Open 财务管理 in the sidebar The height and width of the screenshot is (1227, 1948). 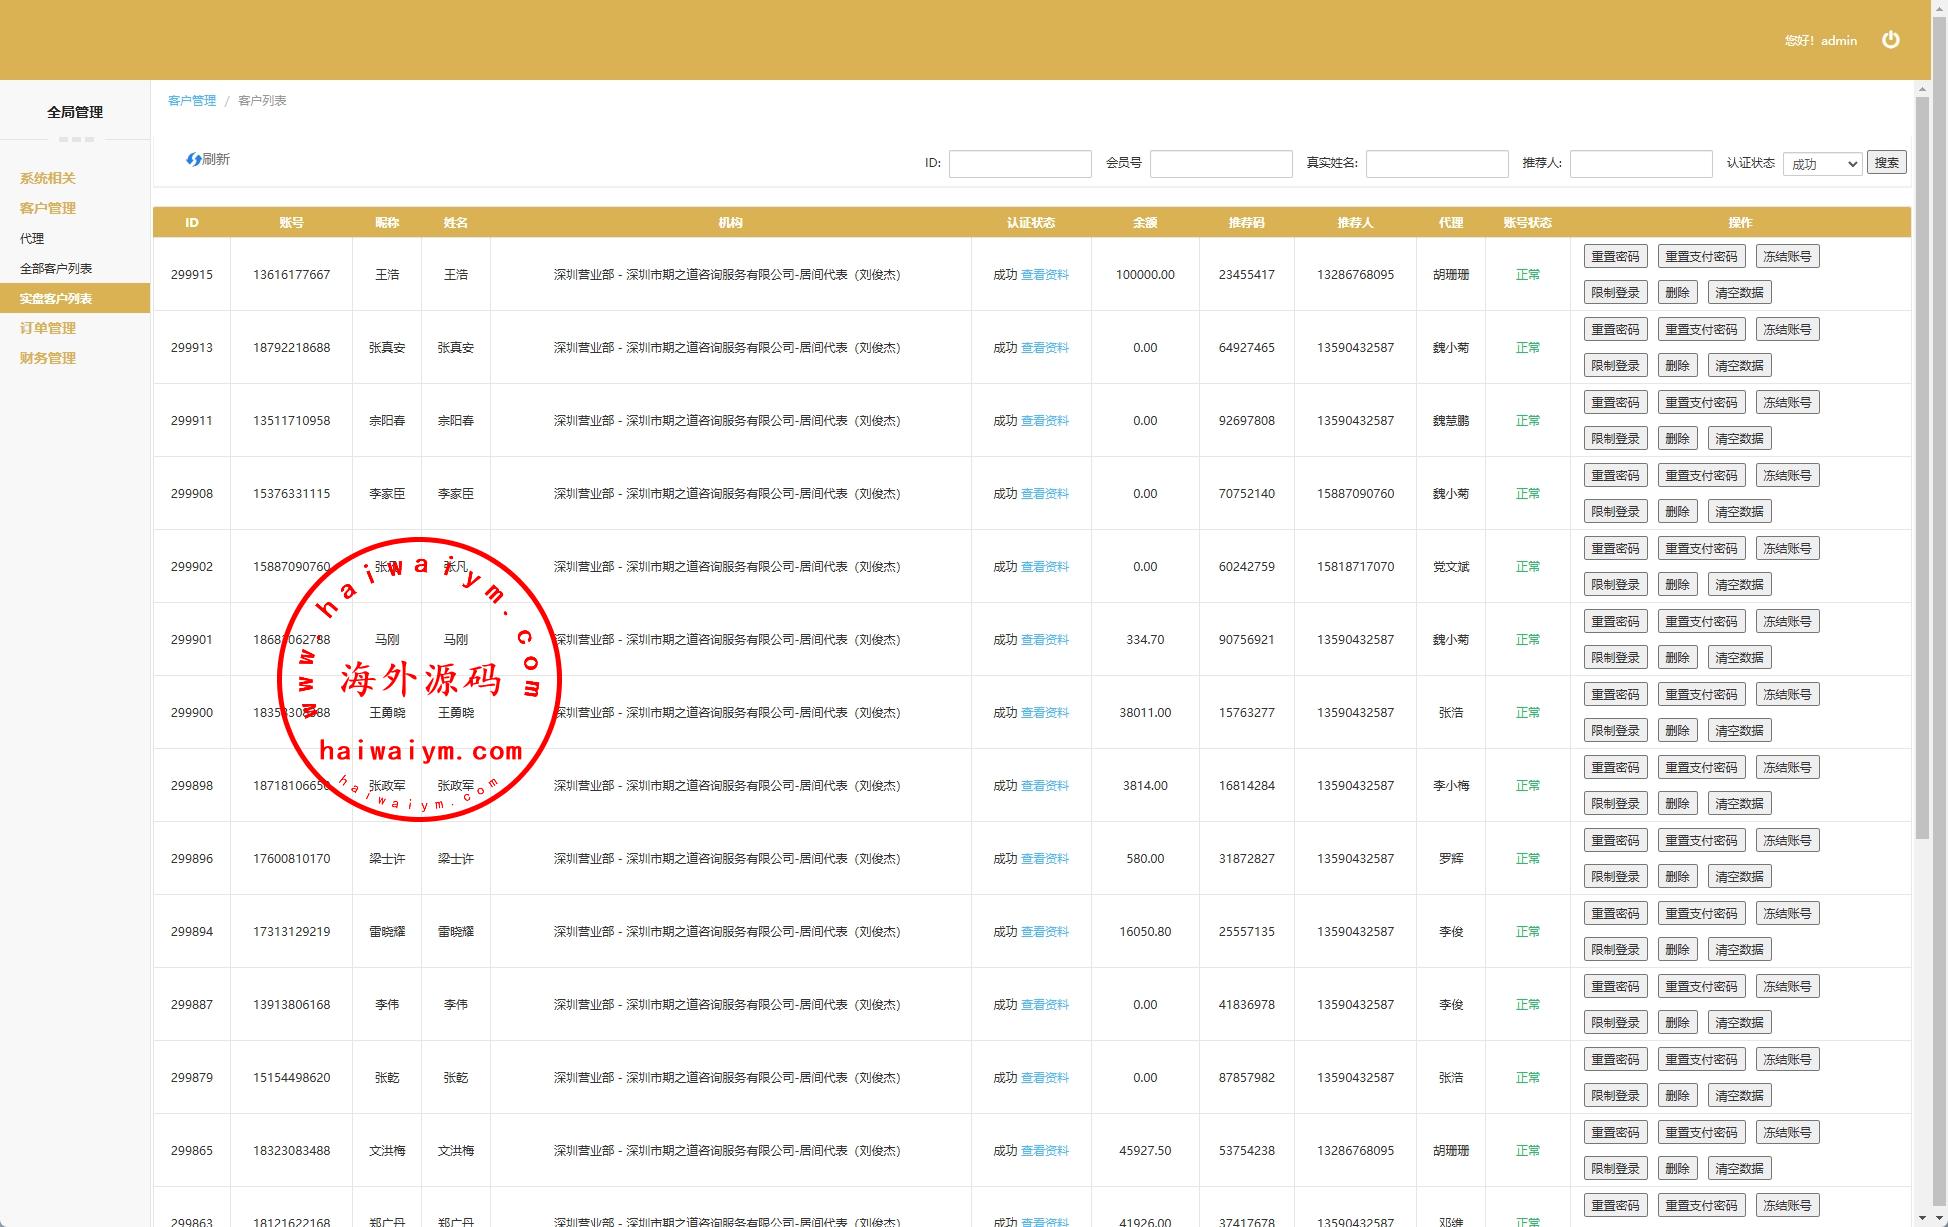pos(48,358)
